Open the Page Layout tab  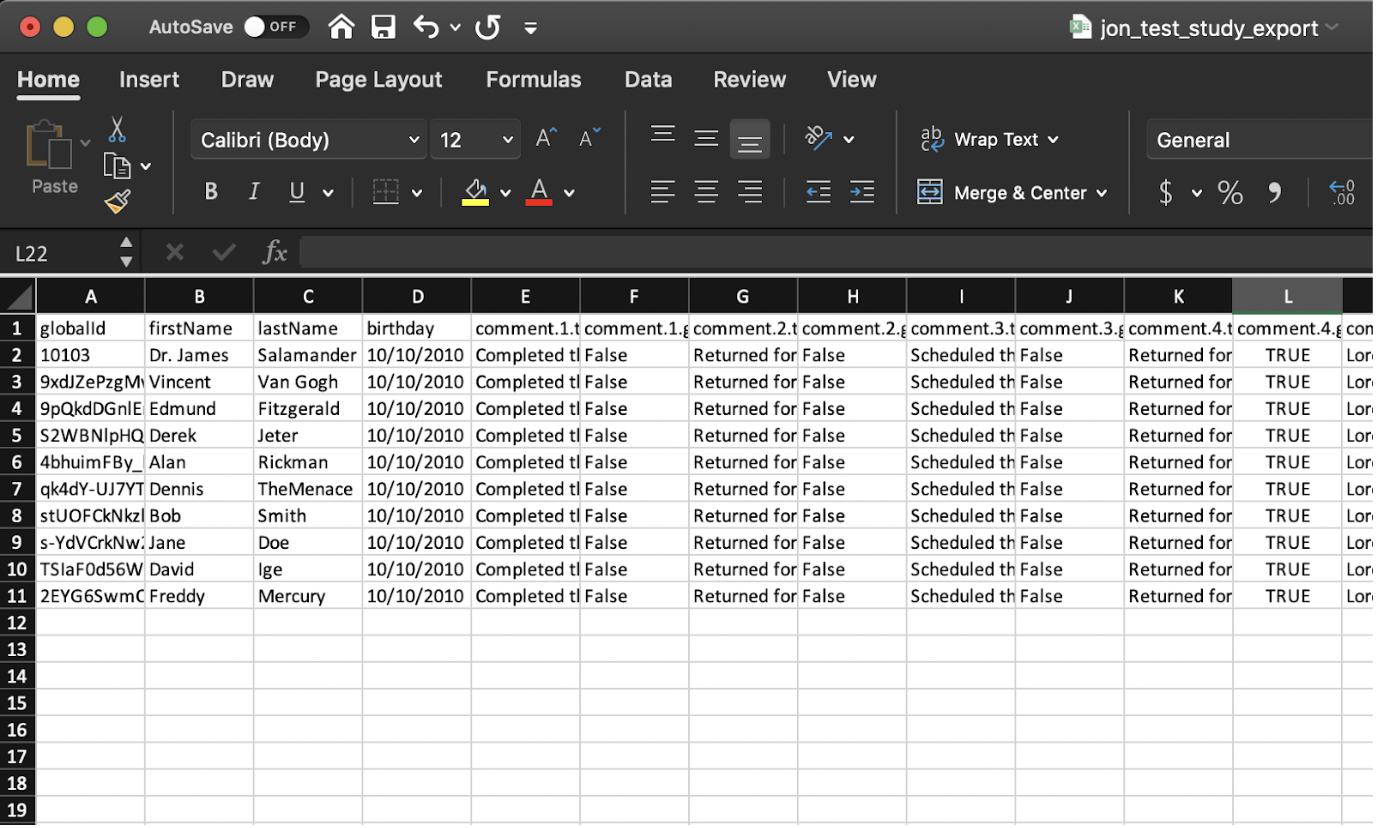point(378,80)
